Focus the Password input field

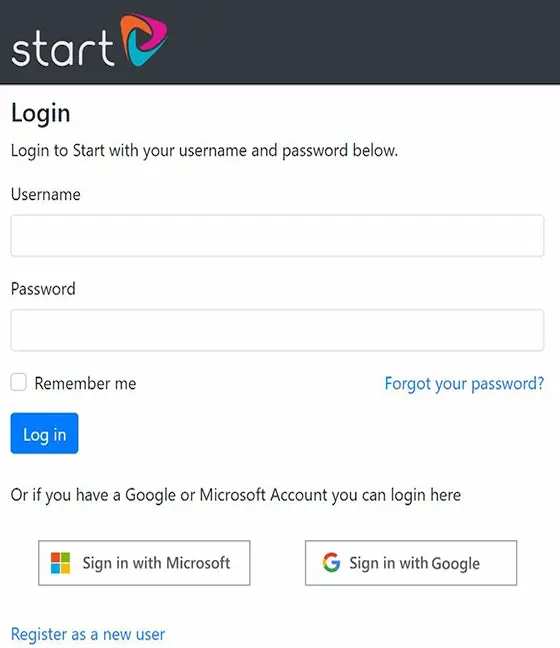(x=277, y=330)
